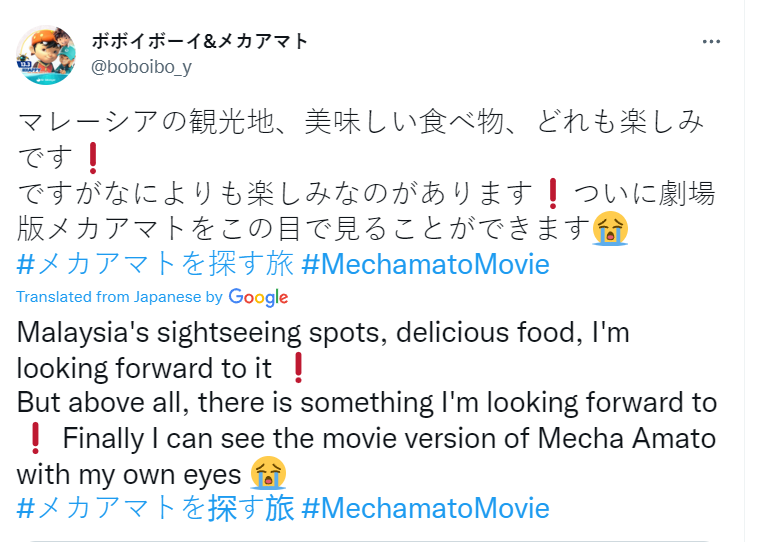Viewport: 761px width, 542px height.
Task: Click the translated line "Malaysia's sightseeing spots"
Action: point(322,332)
